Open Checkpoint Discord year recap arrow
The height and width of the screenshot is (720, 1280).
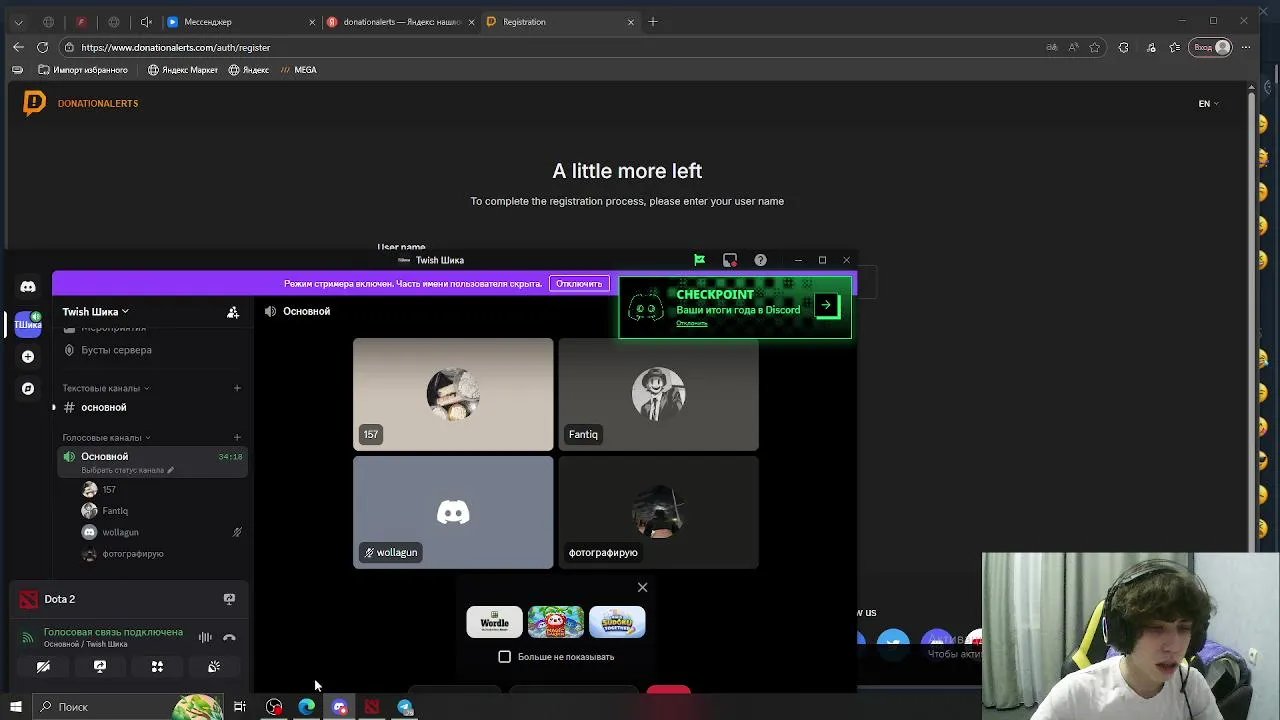826,306
